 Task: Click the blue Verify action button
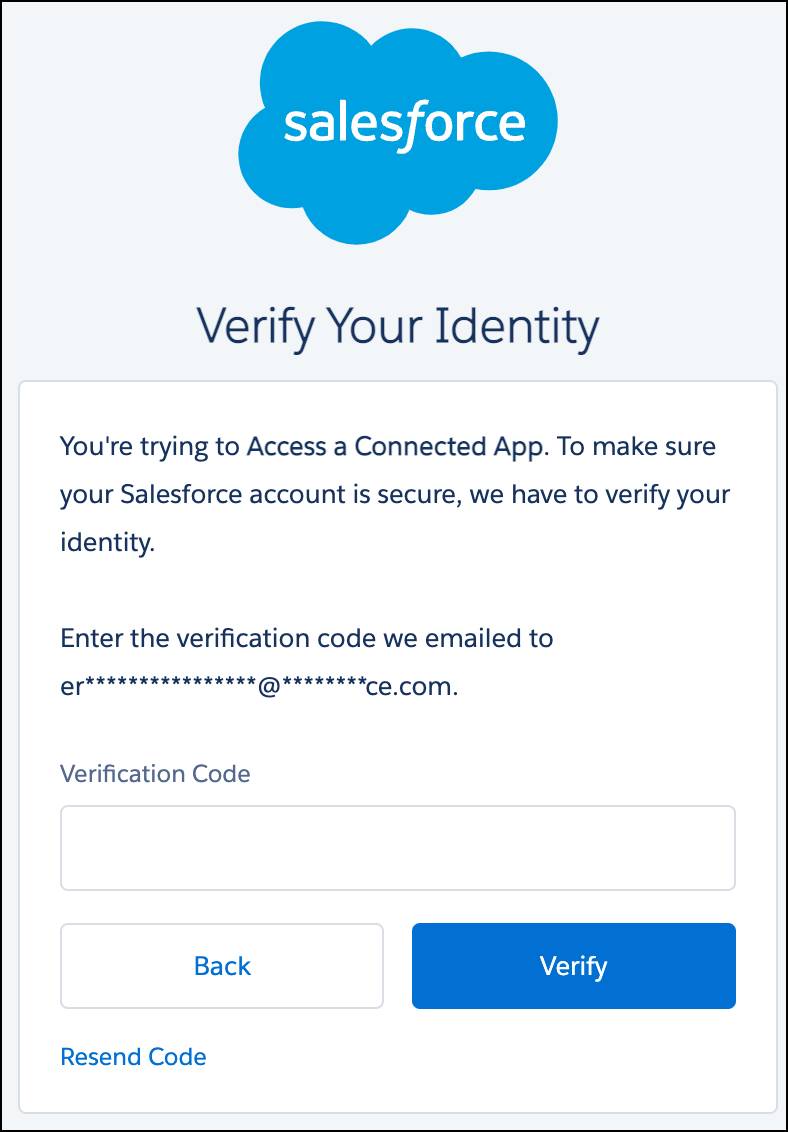tap(573, 965)
